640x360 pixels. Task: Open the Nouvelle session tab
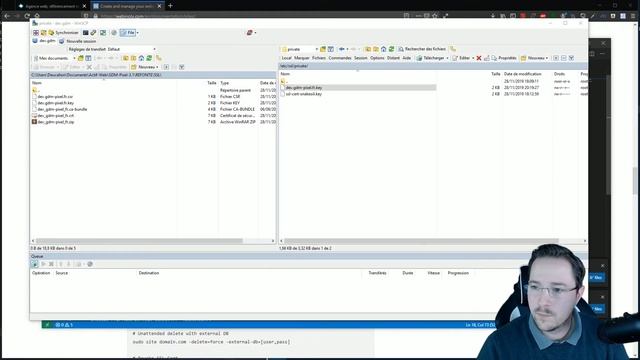(78, 41)
